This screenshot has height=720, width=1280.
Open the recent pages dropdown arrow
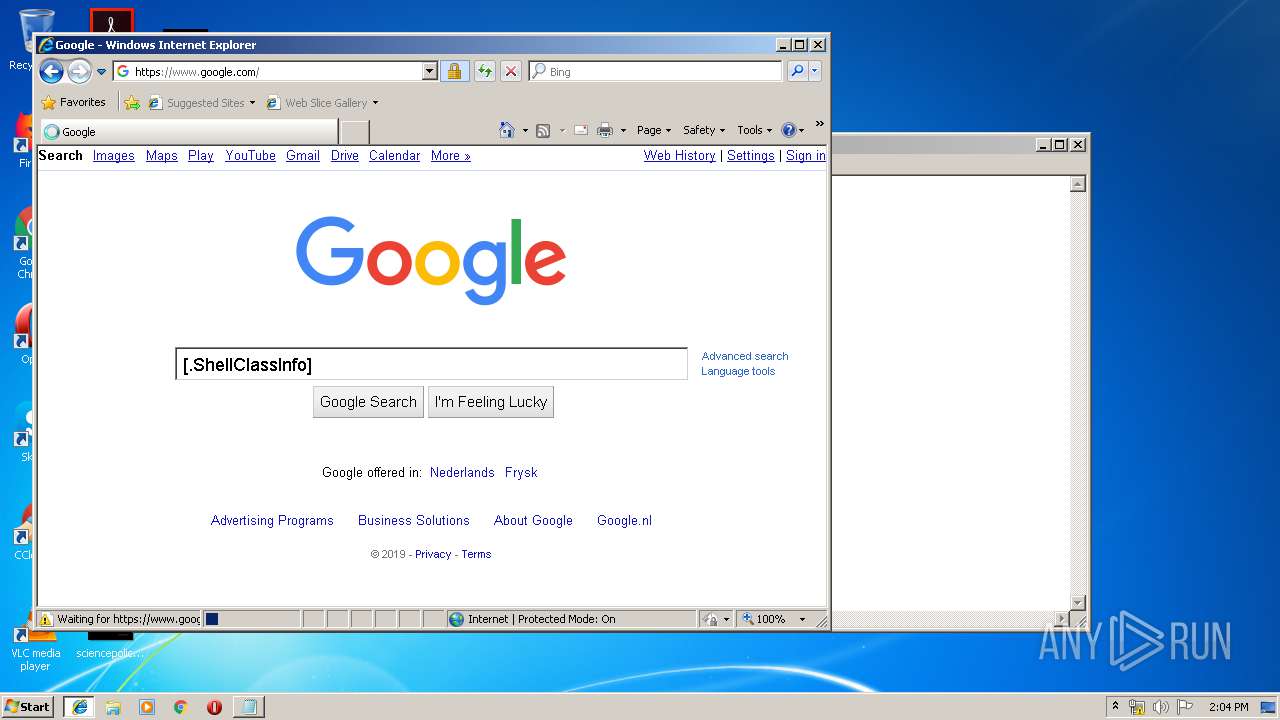tap(101, 72)
